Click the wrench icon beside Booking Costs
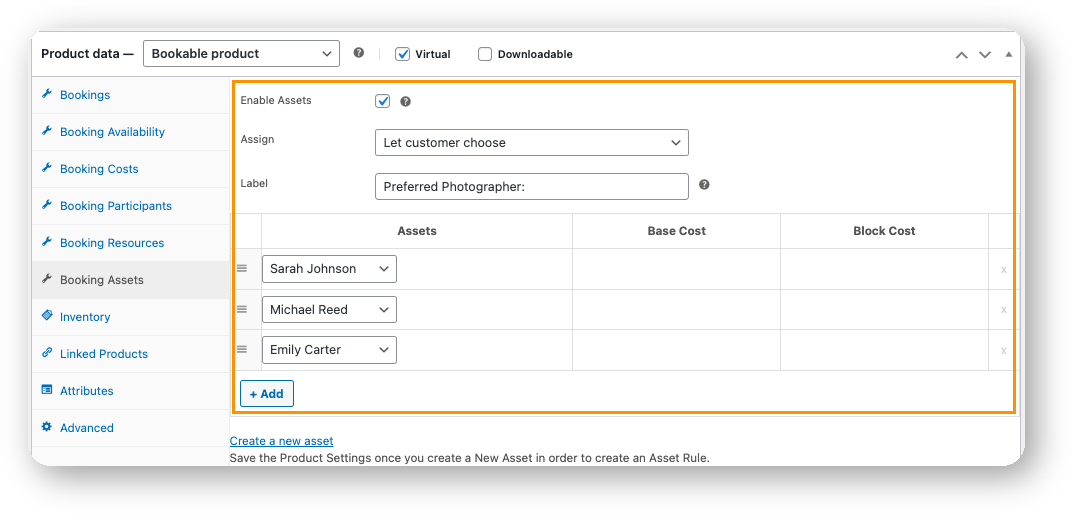The image size is (1079, 520). (x=47, y=168)
